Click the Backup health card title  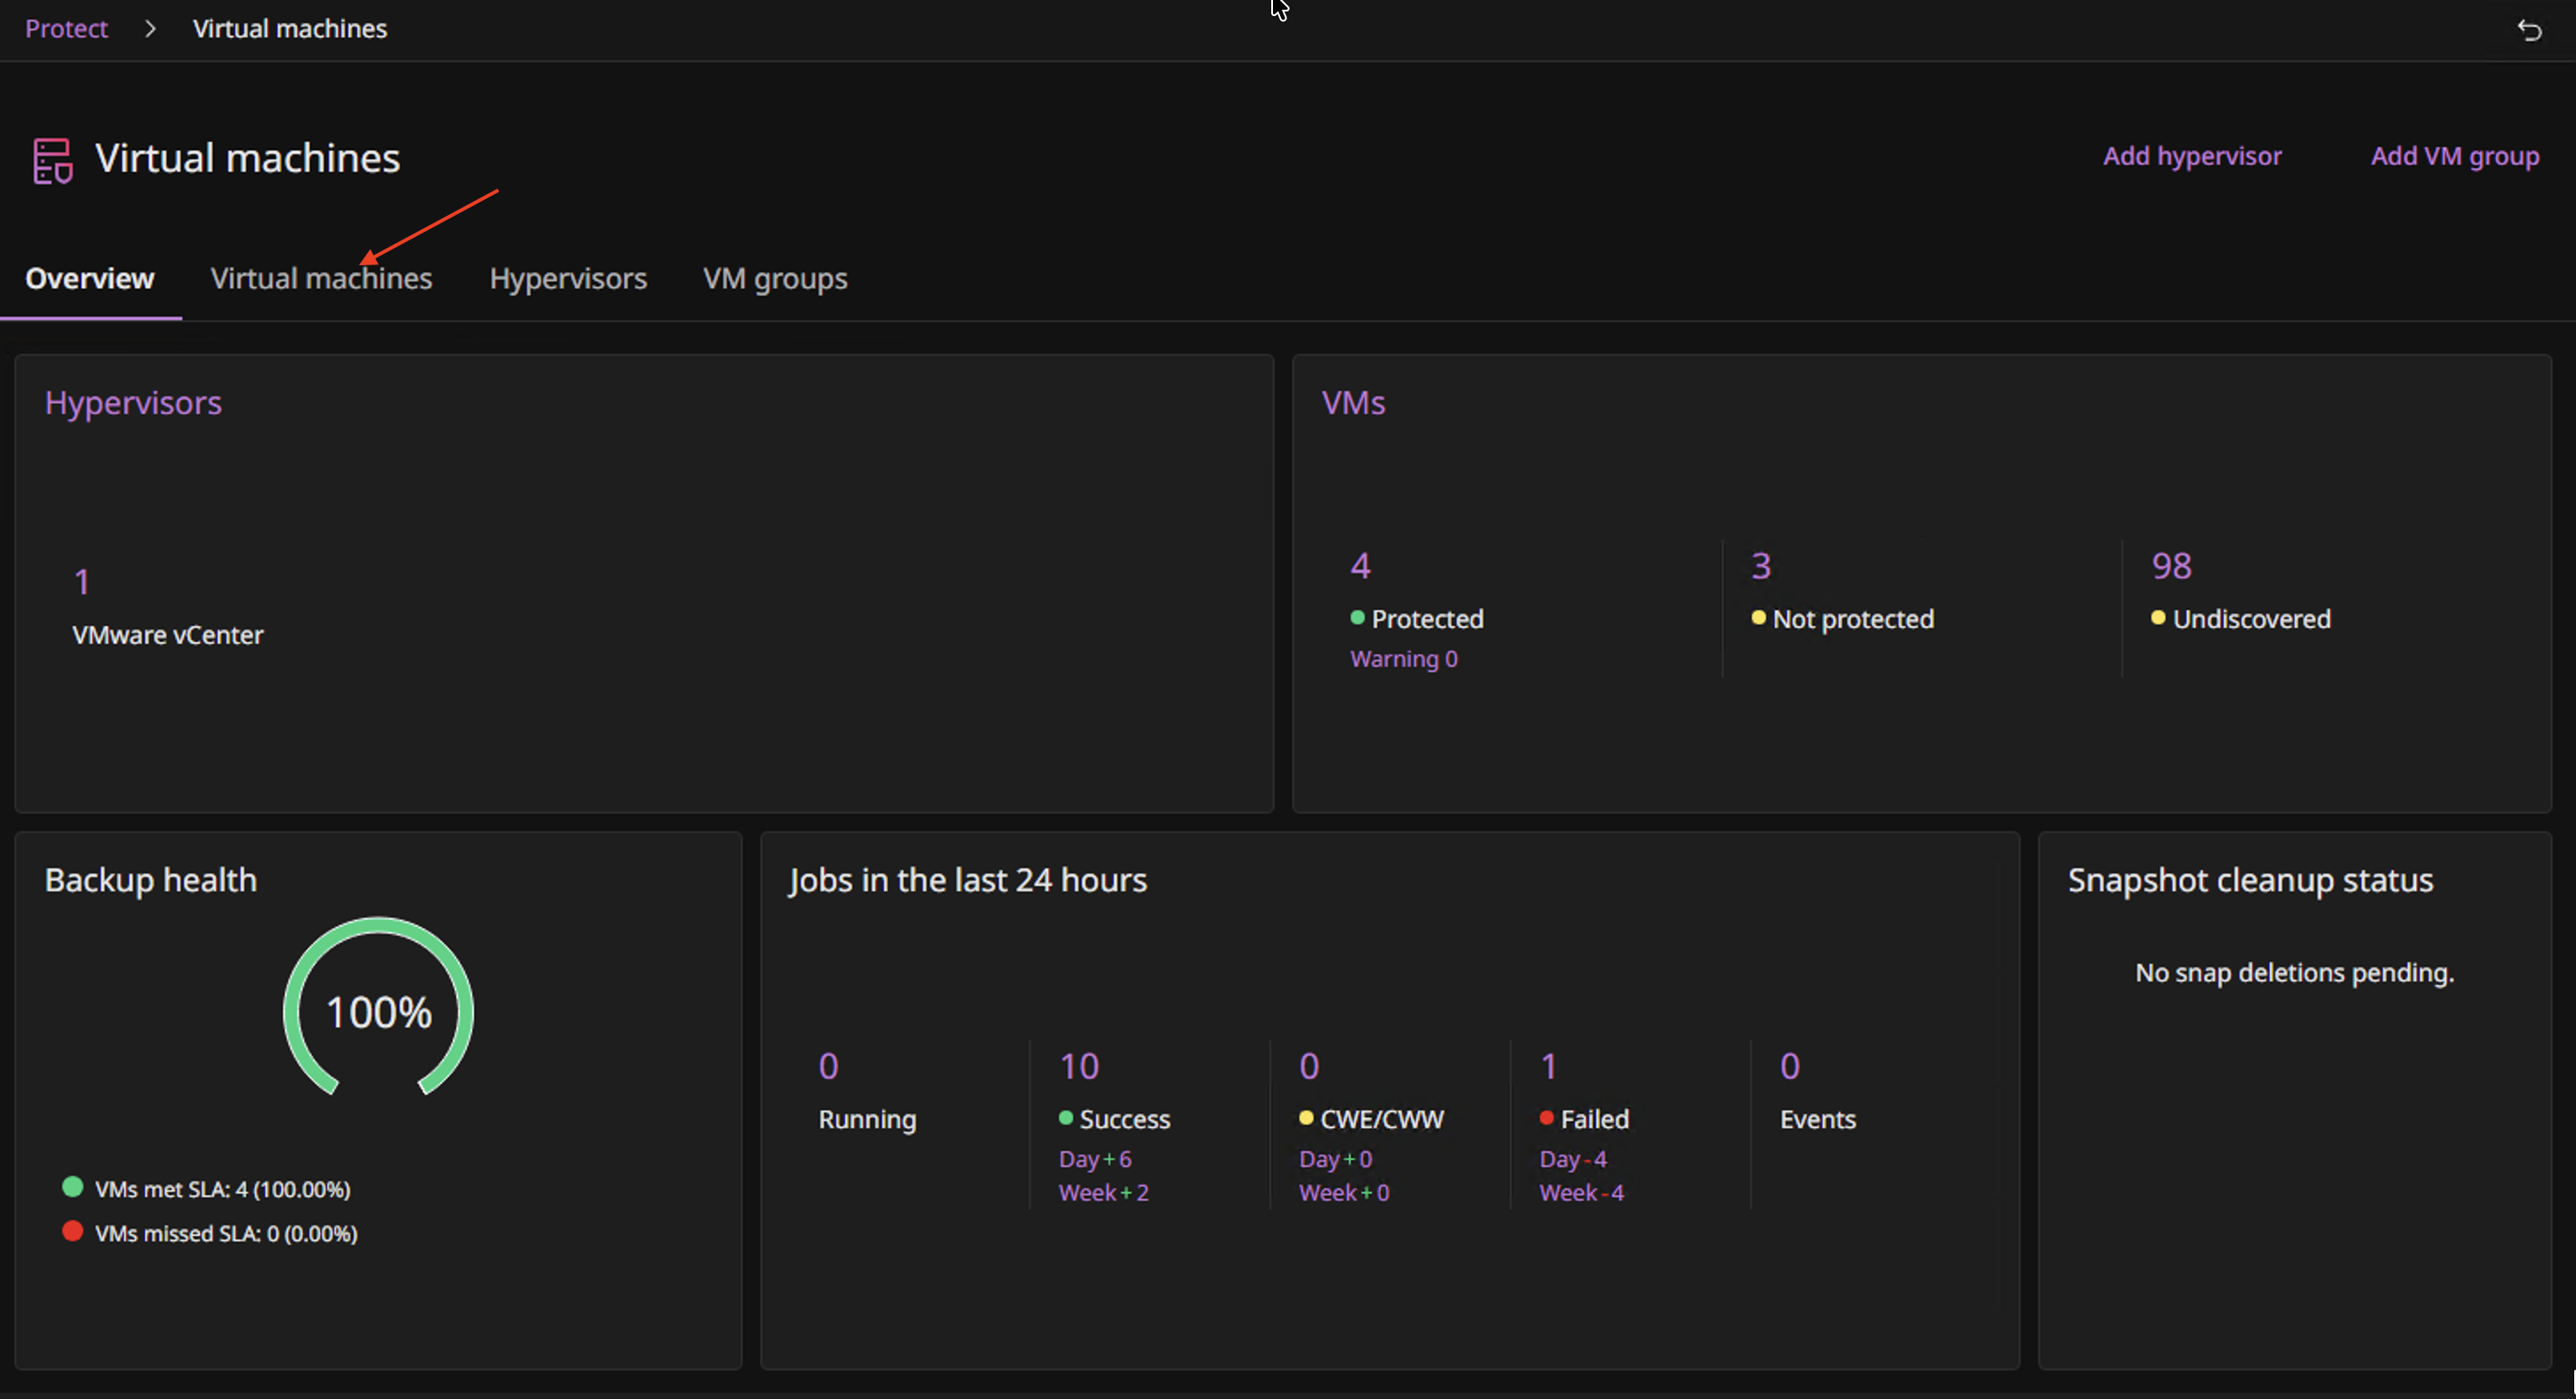pos(151,879)
